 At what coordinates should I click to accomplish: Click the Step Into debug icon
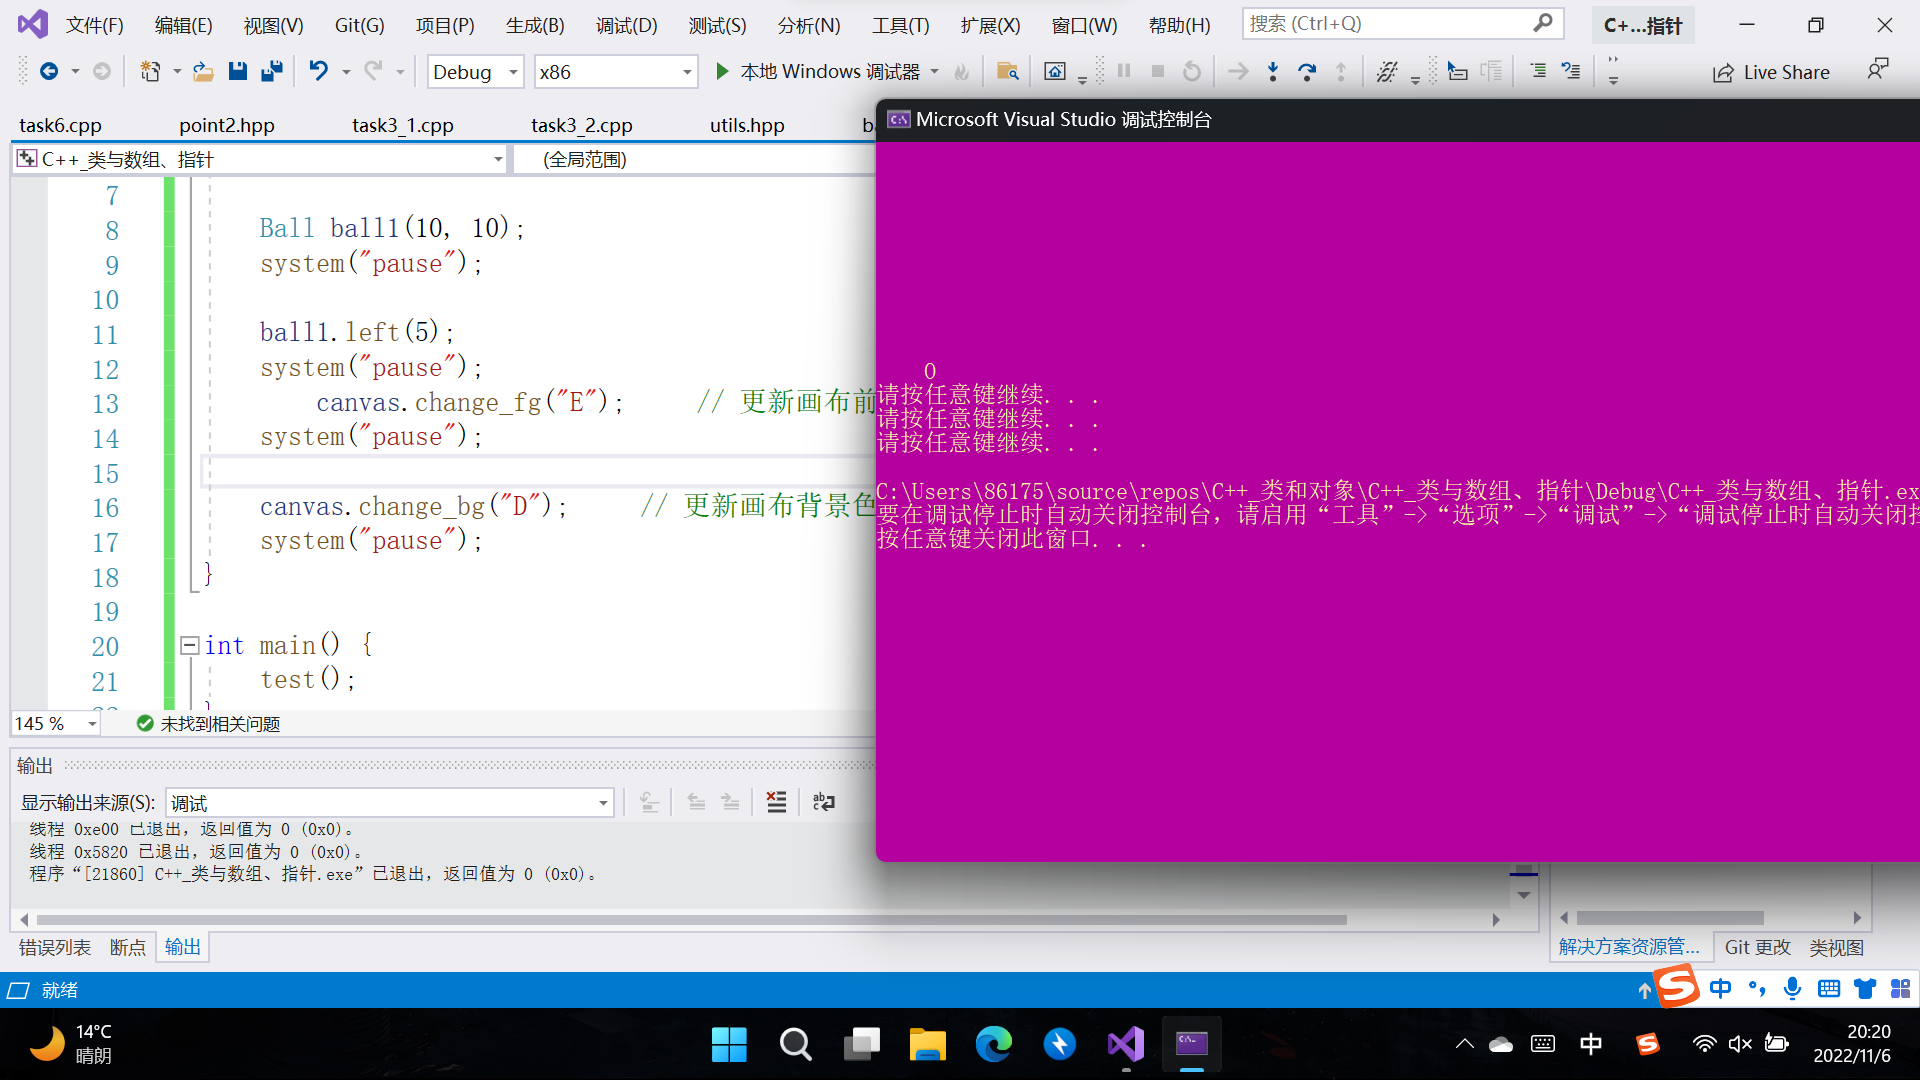(x=1272, y=71)
